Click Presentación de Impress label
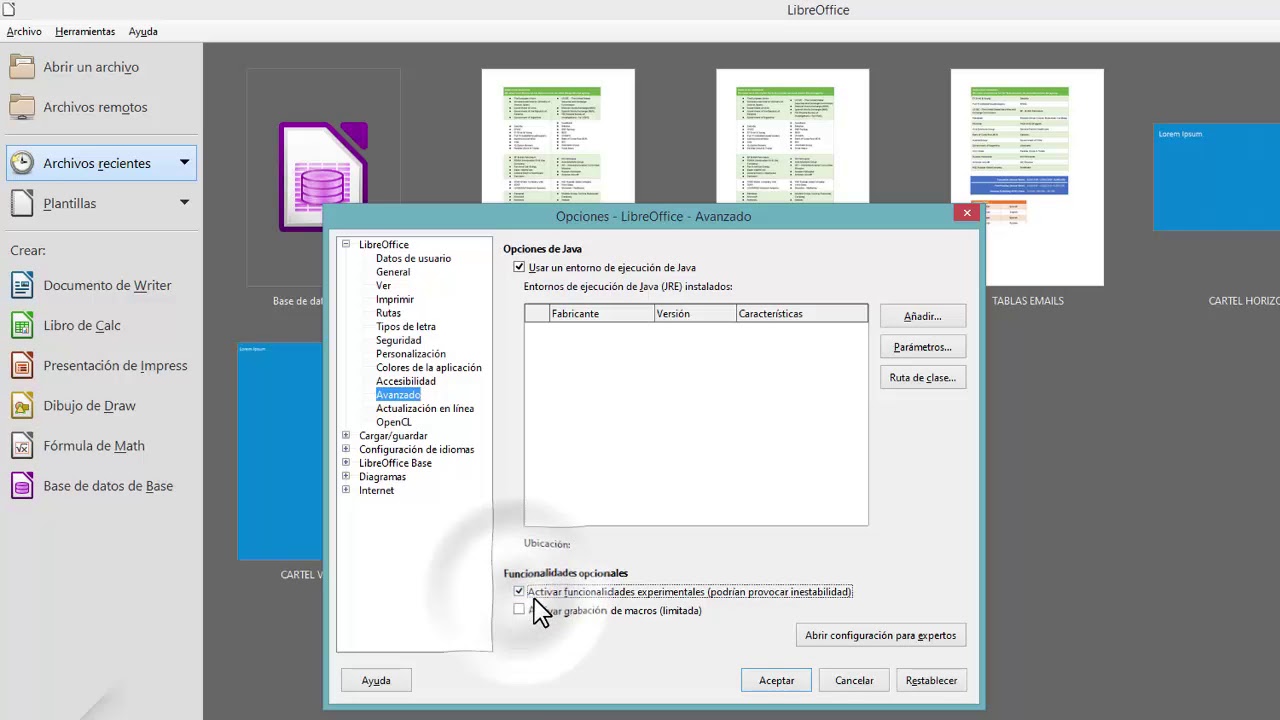This screenshot has width=1280, height=720. pyautogui.click(x=115, y=365)
